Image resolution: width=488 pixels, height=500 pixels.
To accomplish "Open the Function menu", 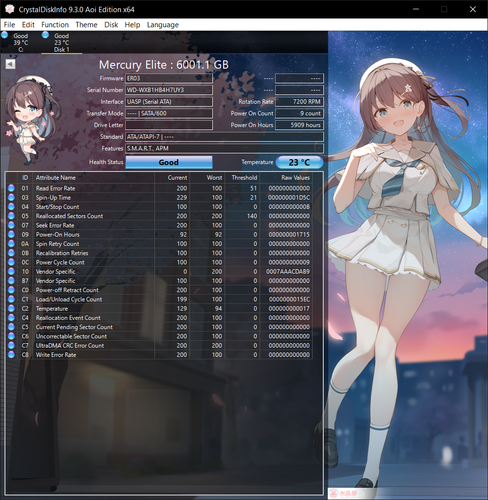I will pos(55,25).
